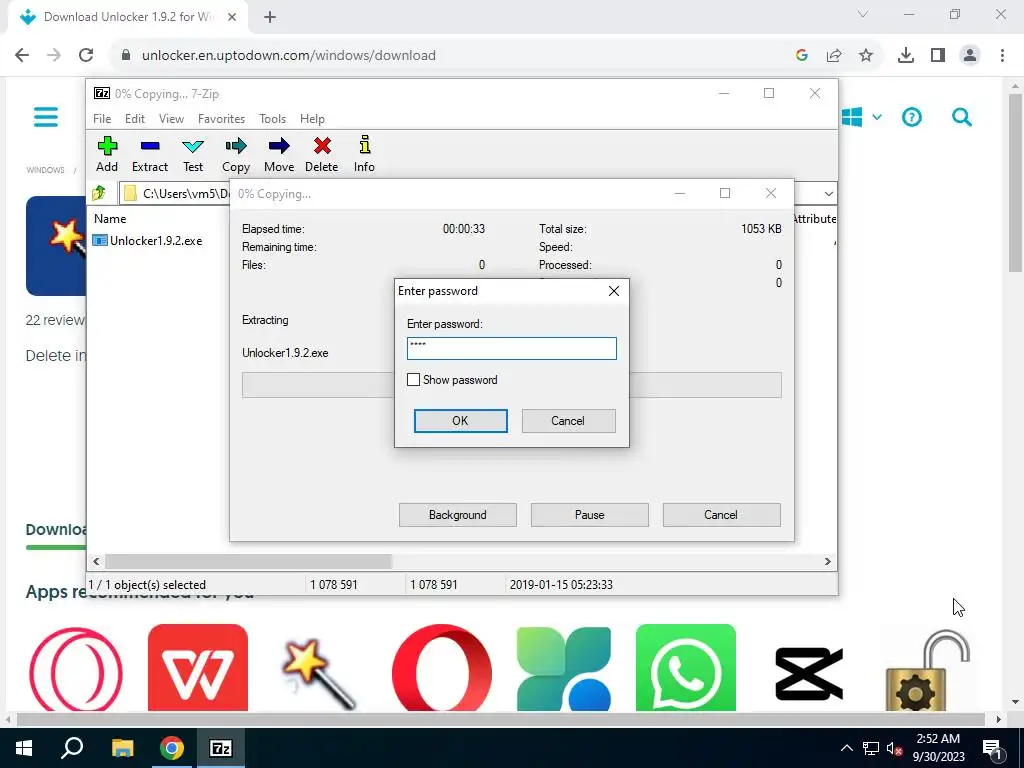This screenshot has height=768, width=1024.
Task: Open the Edit menu in 7-Zip
Action: coord(135,119)
